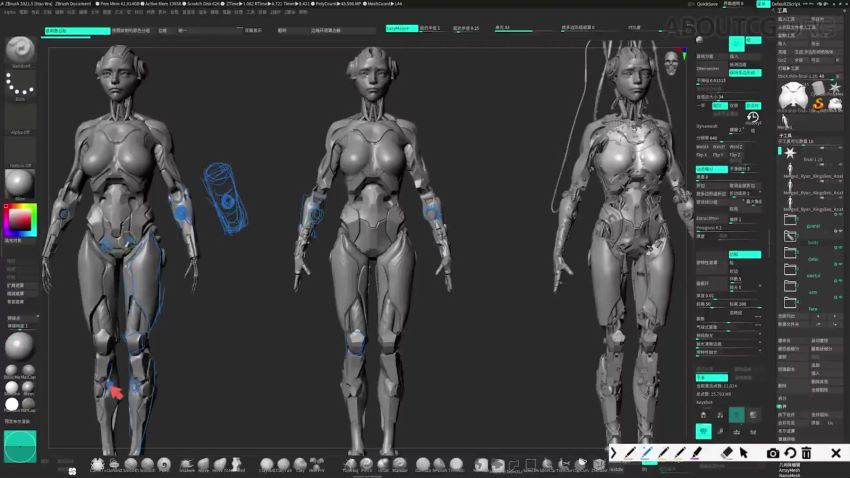Delete annotations with the trash icon
Image resolution: width=850 pixels, height=478 pixels.
[807, 453]
